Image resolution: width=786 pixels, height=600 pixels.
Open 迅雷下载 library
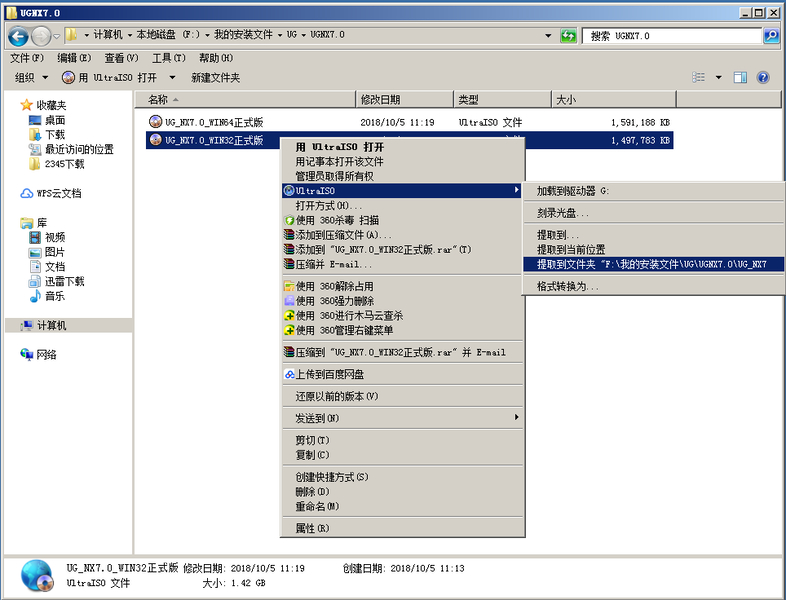pos(57,281)
